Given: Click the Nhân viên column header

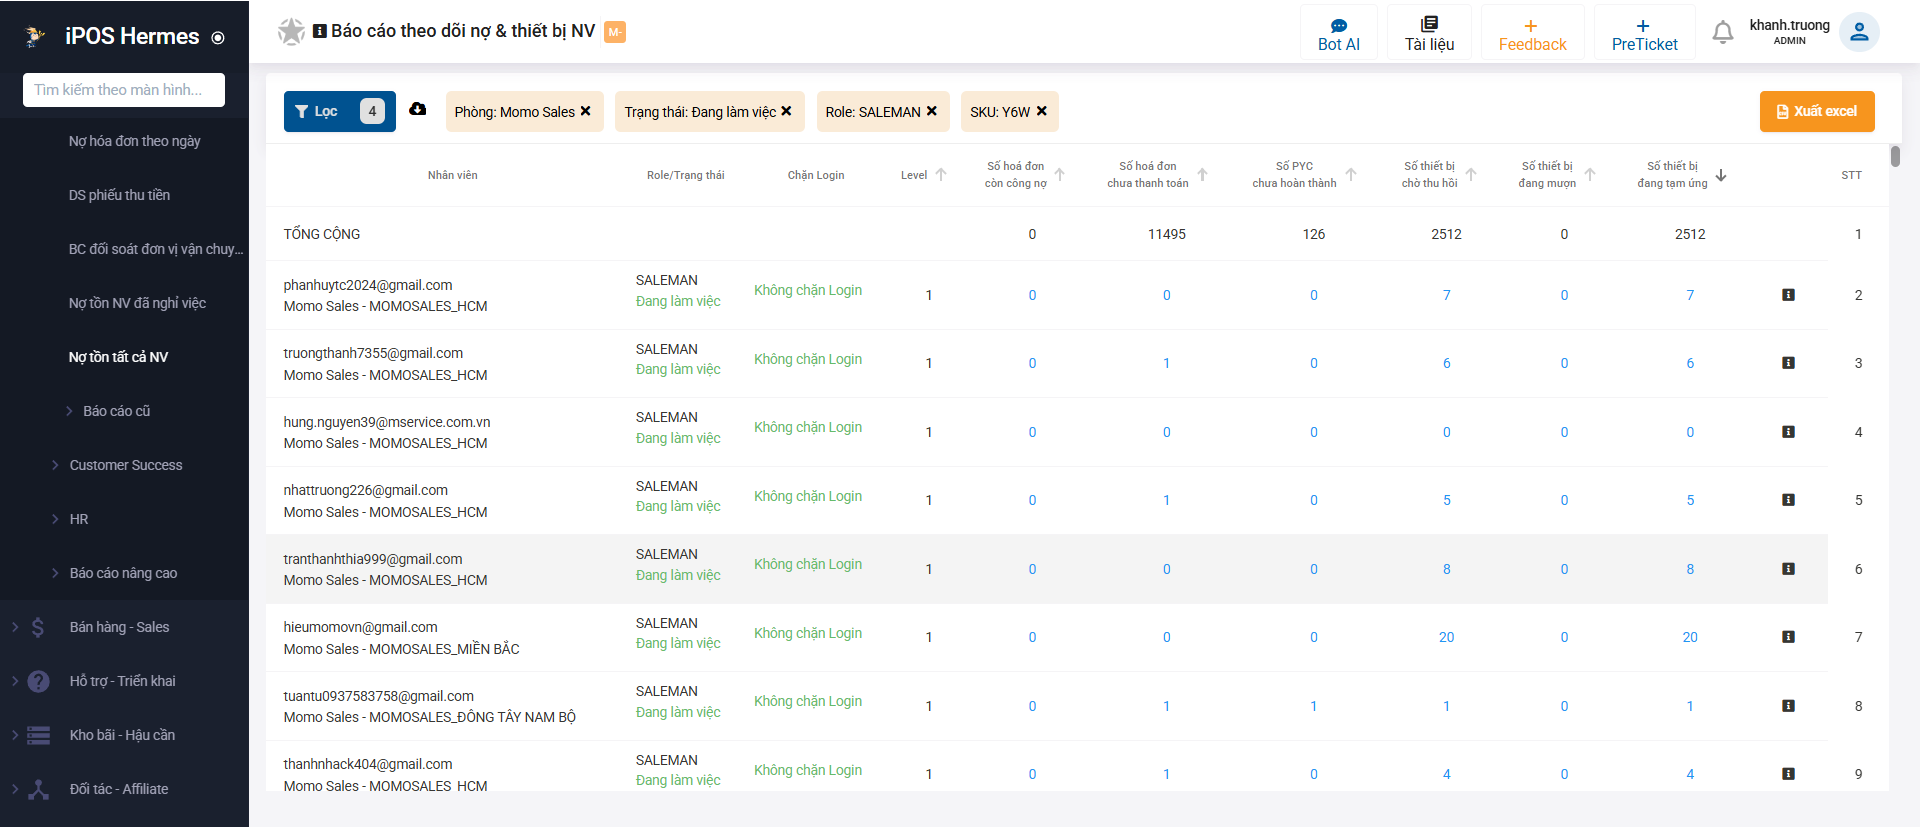Looking at the screenshot, I should 452,175.
